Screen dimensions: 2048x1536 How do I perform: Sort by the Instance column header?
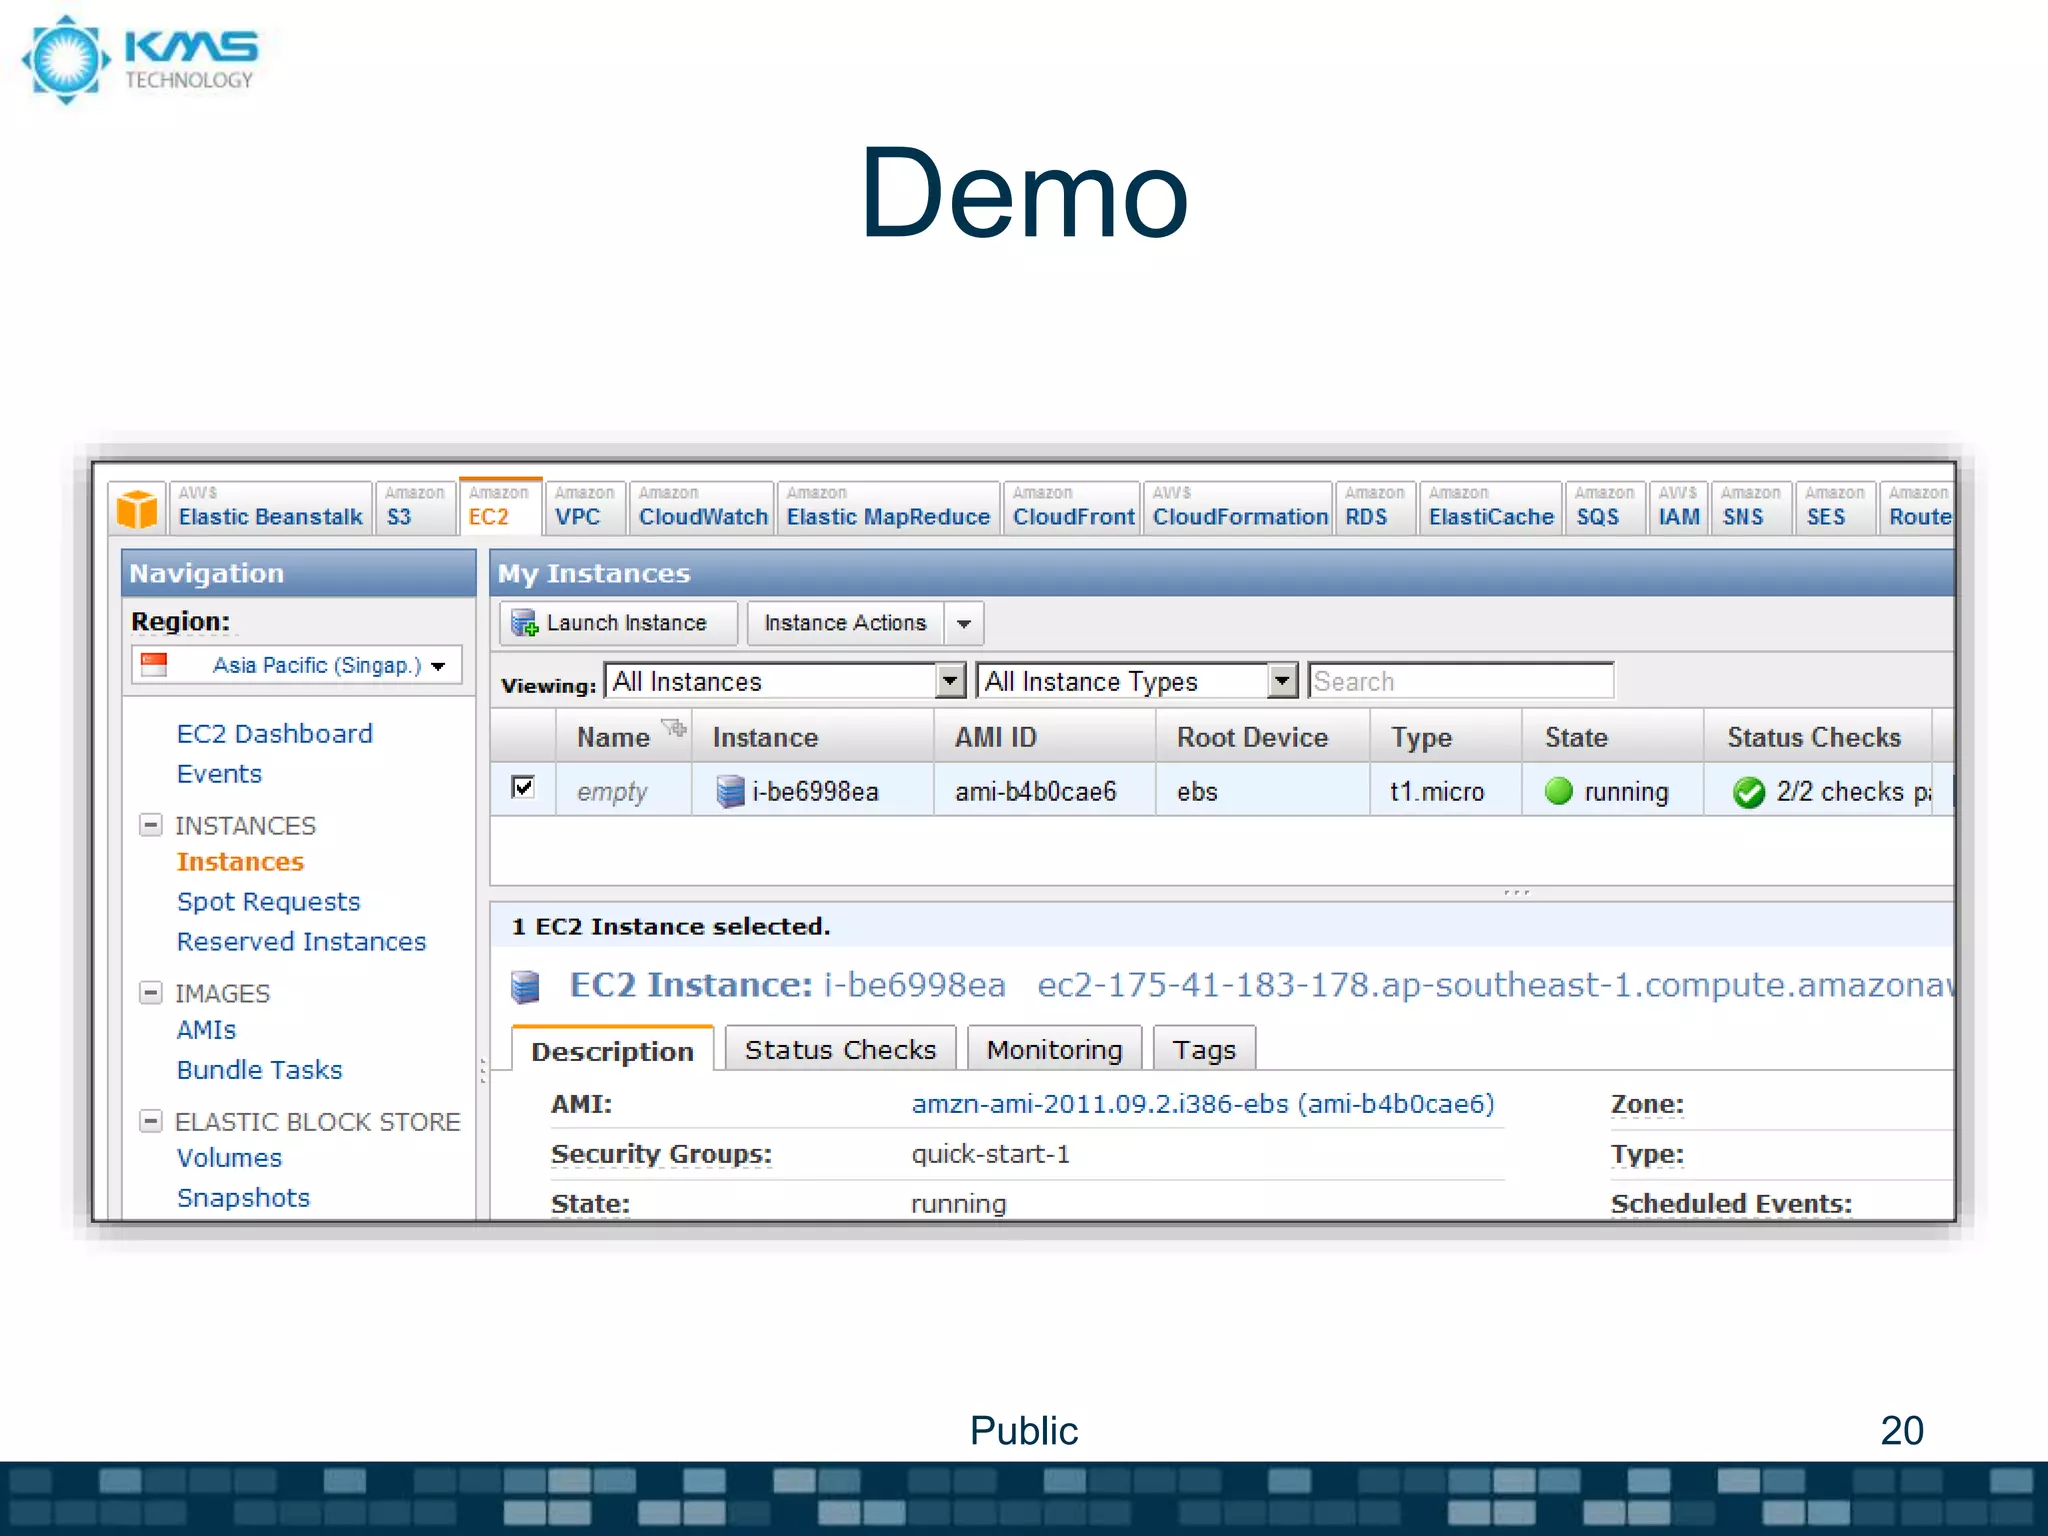(x=813, y=737)
